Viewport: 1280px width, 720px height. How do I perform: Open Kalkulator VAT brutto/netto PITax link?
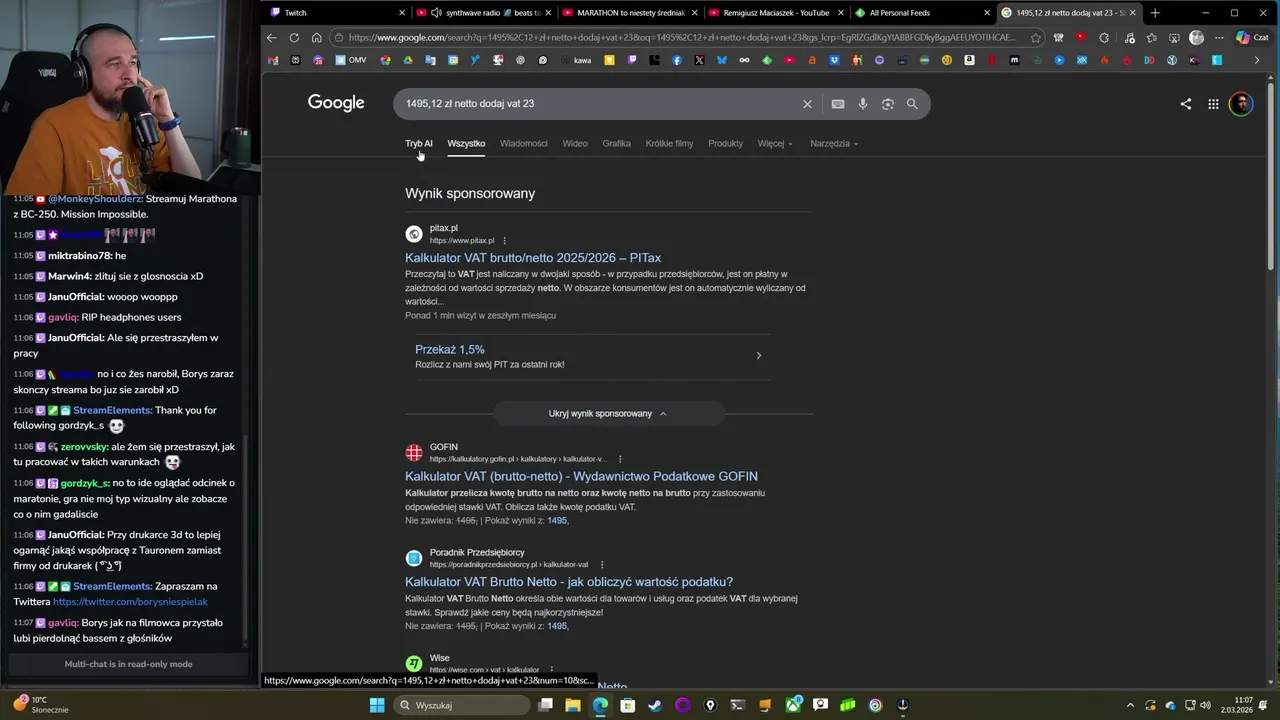click(533, 258)
